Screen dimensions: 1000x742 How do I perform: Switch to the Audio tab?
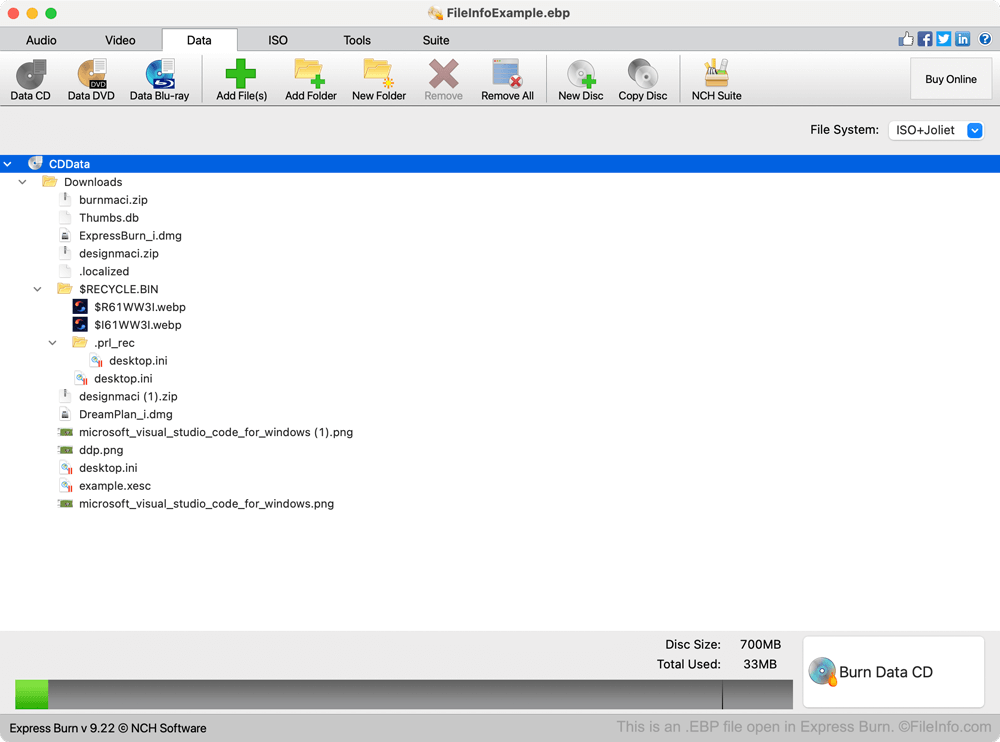click(x=41, y=40)
